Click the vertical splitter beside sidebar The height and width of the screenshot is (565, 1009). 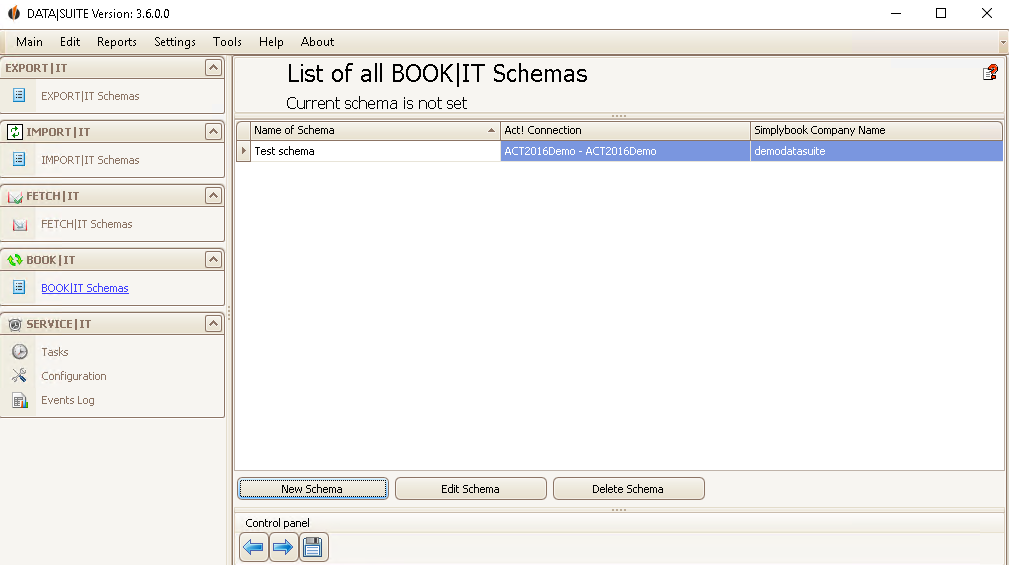(228, 313)
